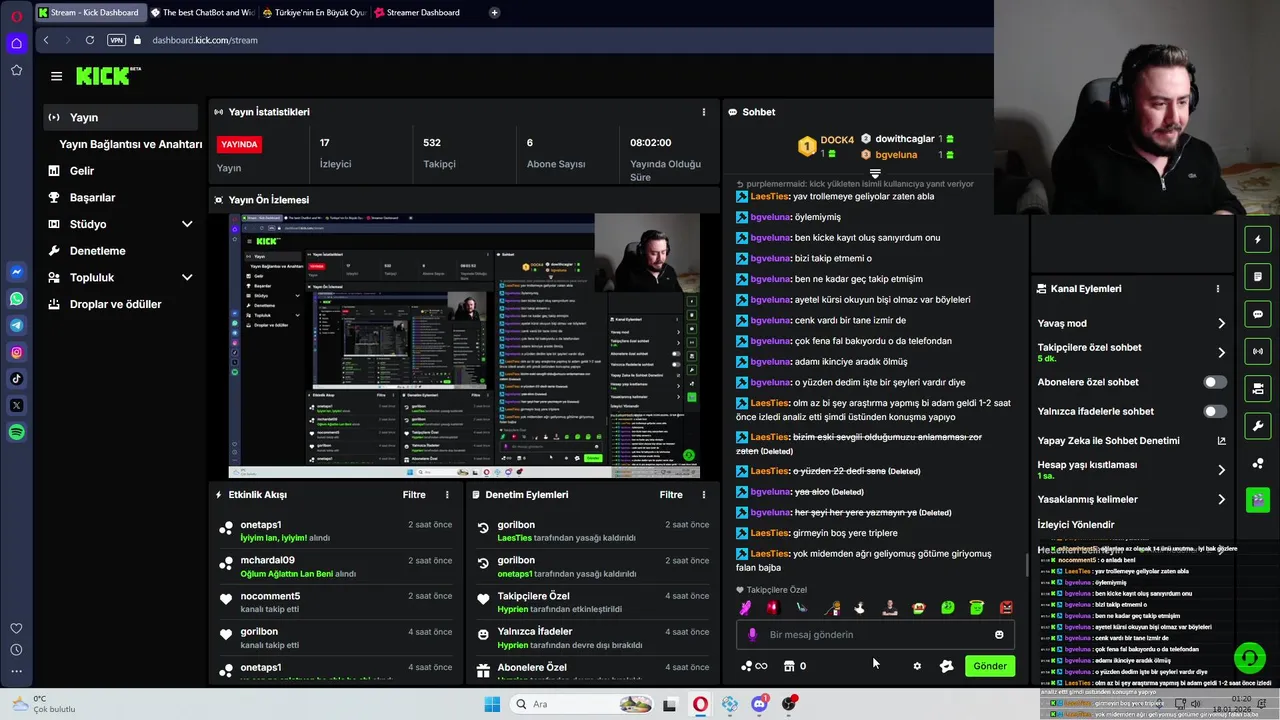Open the lightning quick actions icon
The height and width of the screenshot is (720, 1280).
click(x=1258, y=240)
